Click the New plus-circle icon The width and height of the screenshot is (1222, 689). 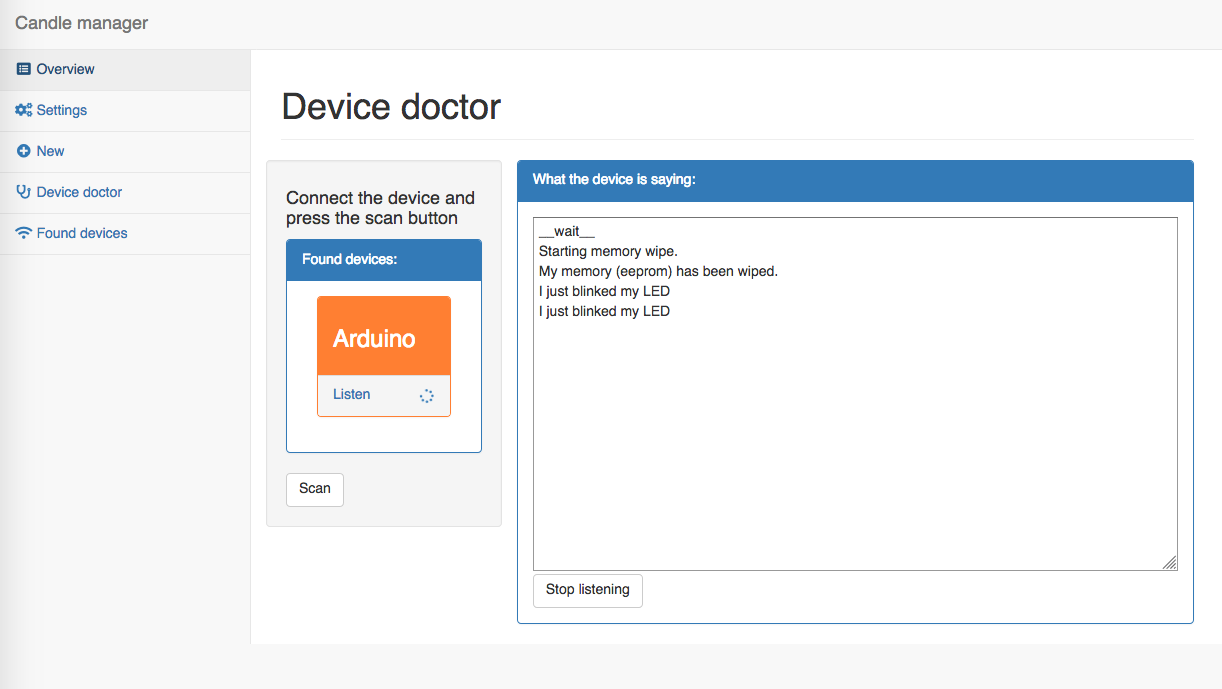pos(24,151)
